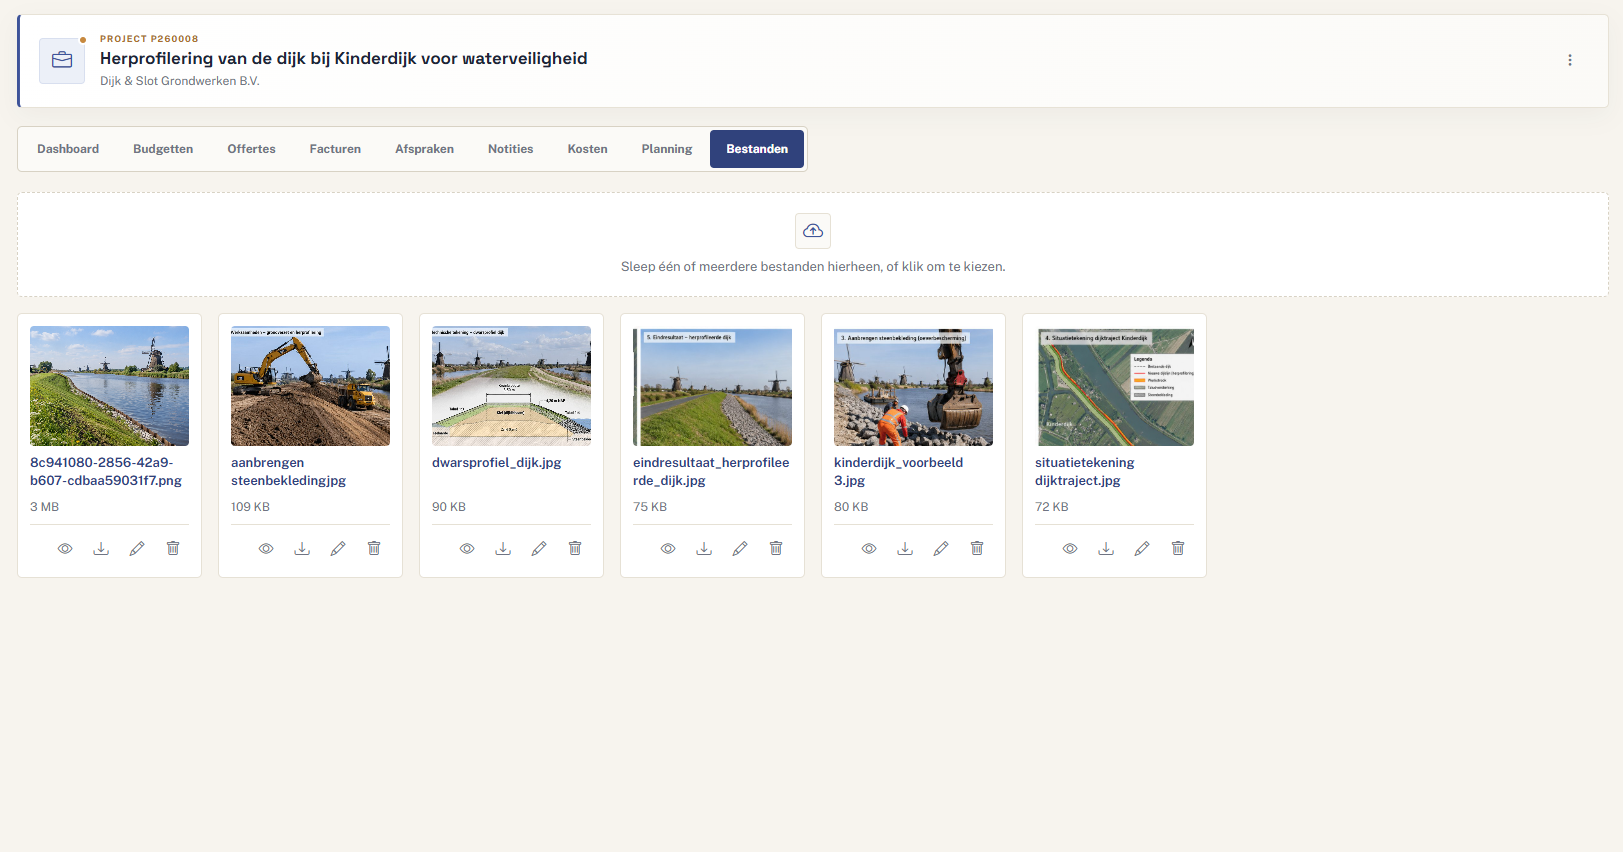Delete aanbrengen steenbekledingjpg
This screenshot has height=852, width=1623.
(374, 548)
